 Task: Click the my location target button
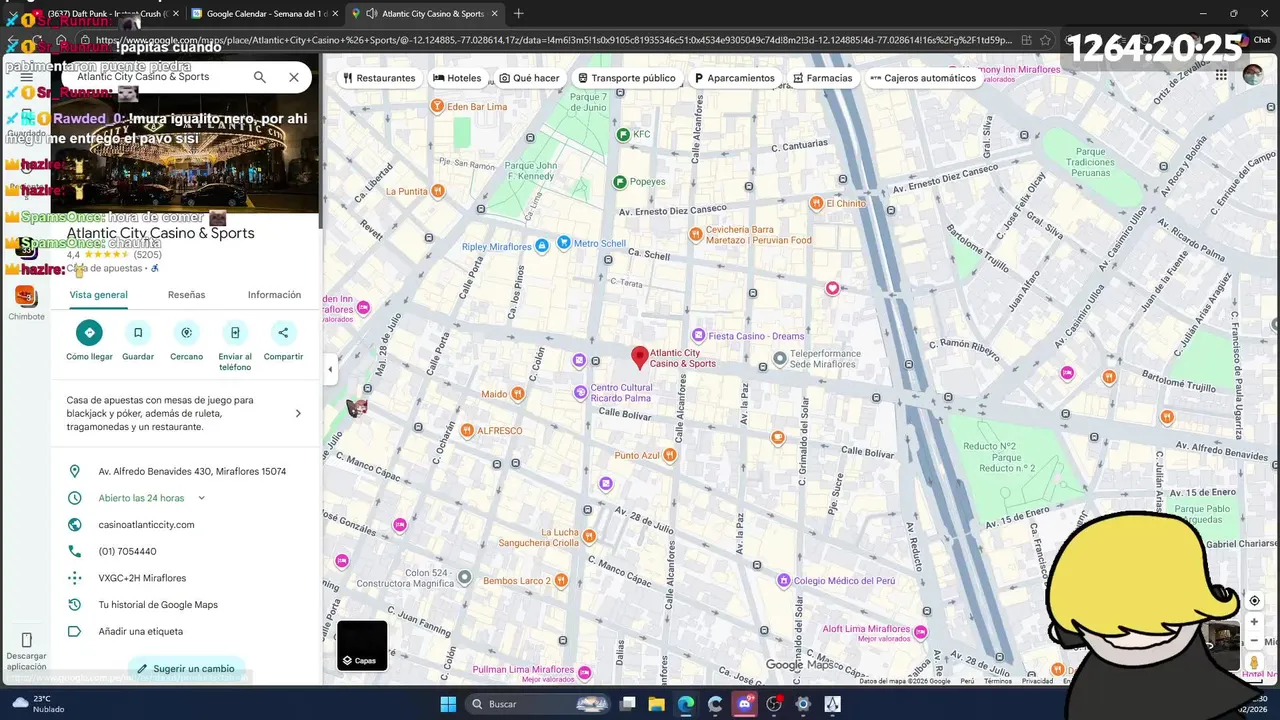pos(1254,600)
